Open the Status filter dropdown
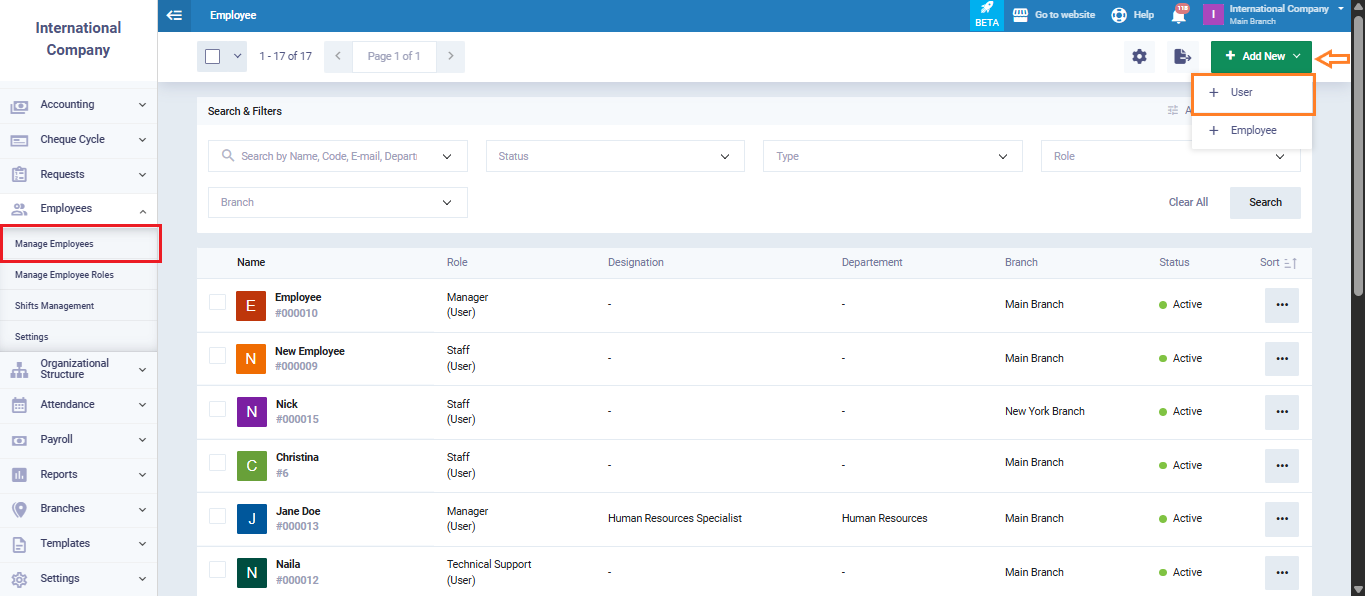 [615, 156]
